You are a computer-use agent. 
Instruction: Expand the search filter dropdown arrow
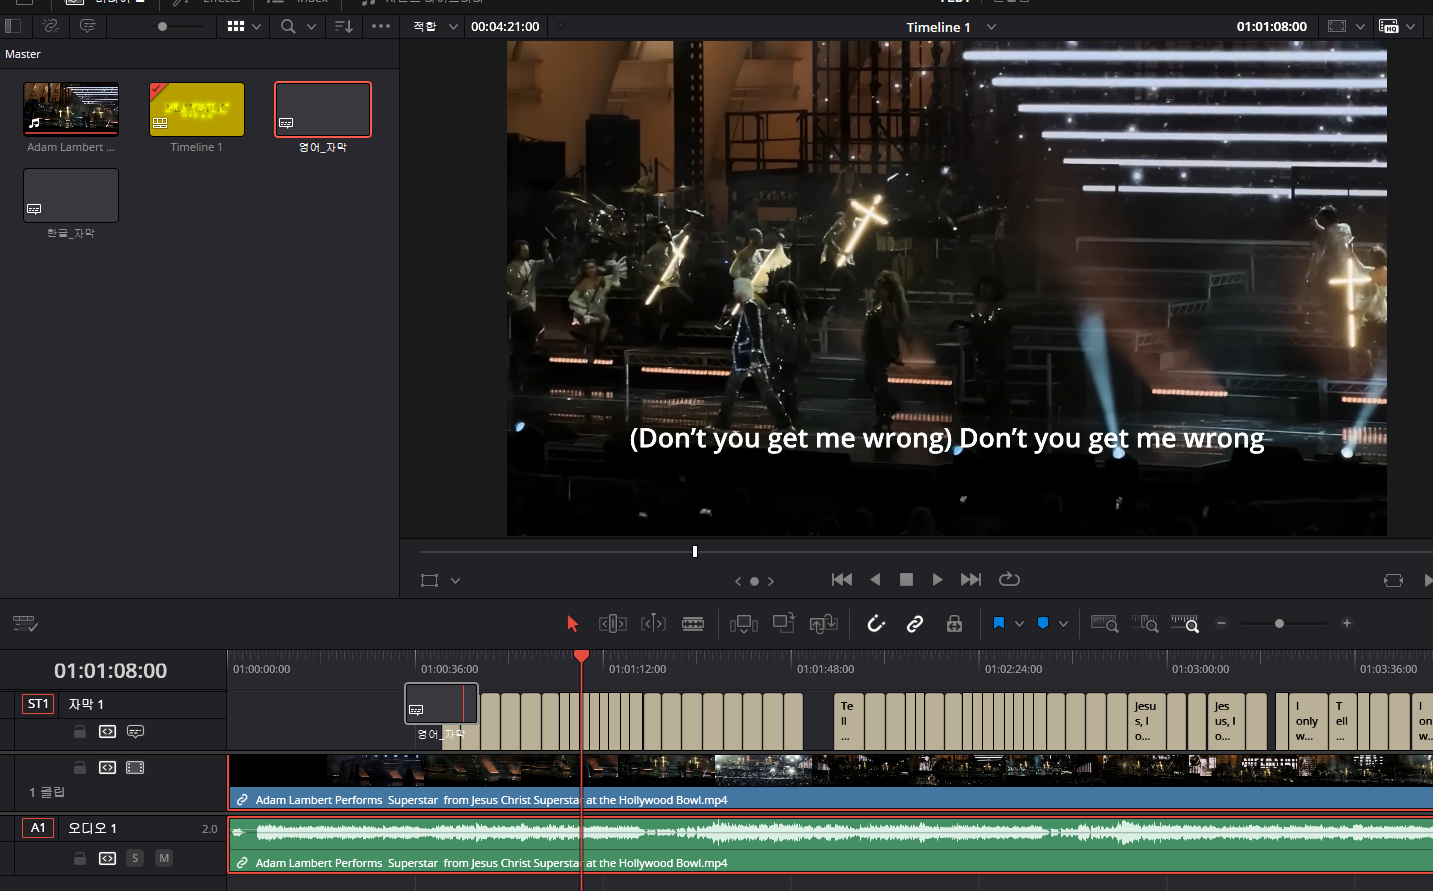pos(311,27)
